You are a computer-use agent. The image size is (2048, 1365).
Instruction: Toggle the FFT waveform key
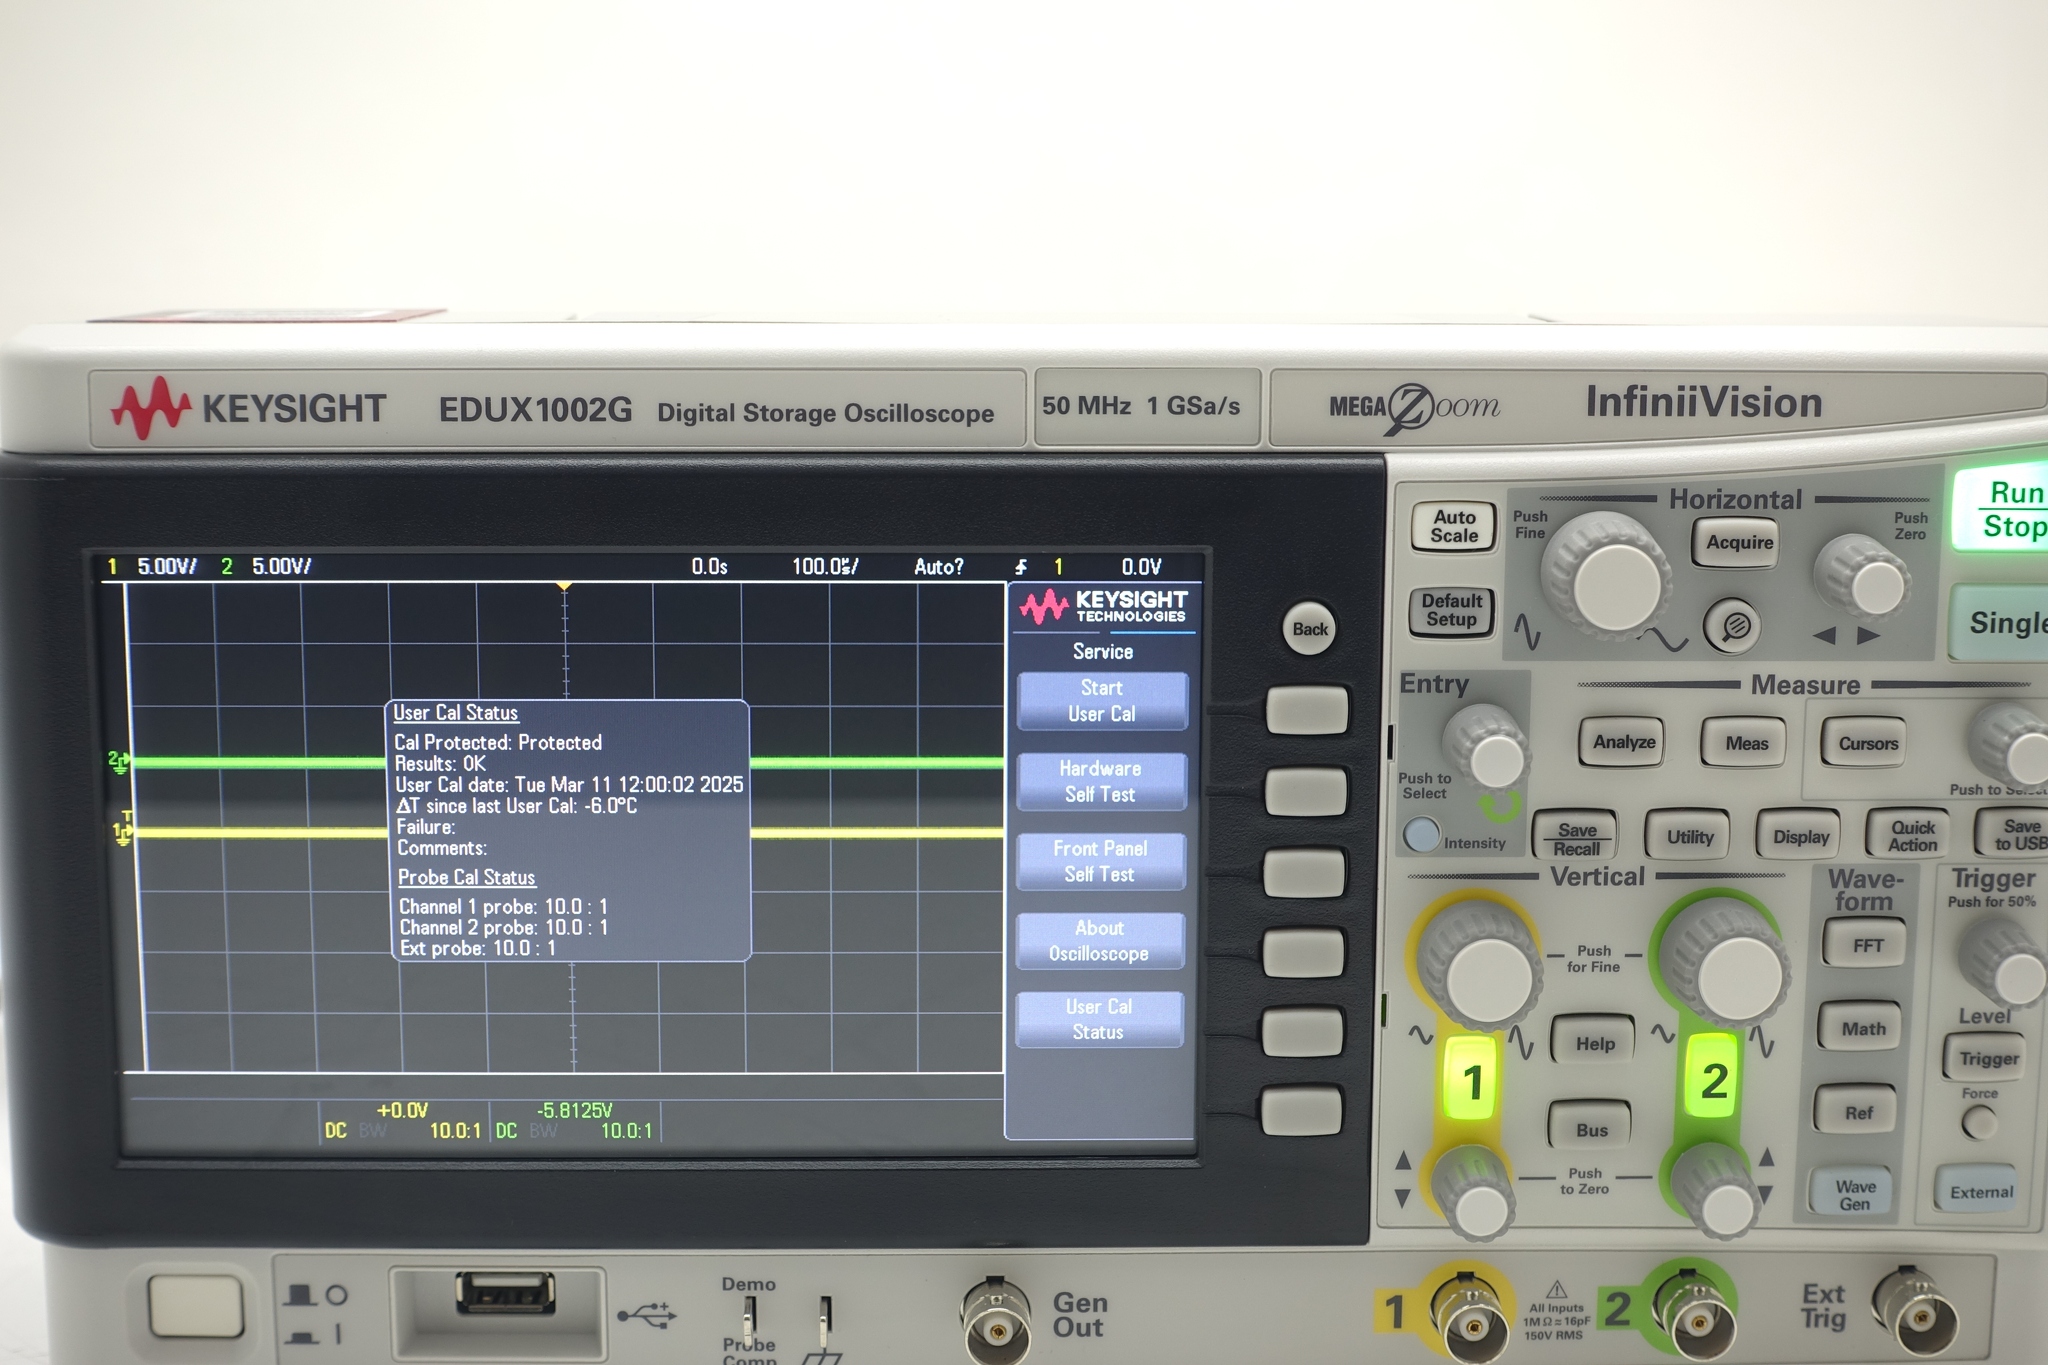[x=1866, y=945]
